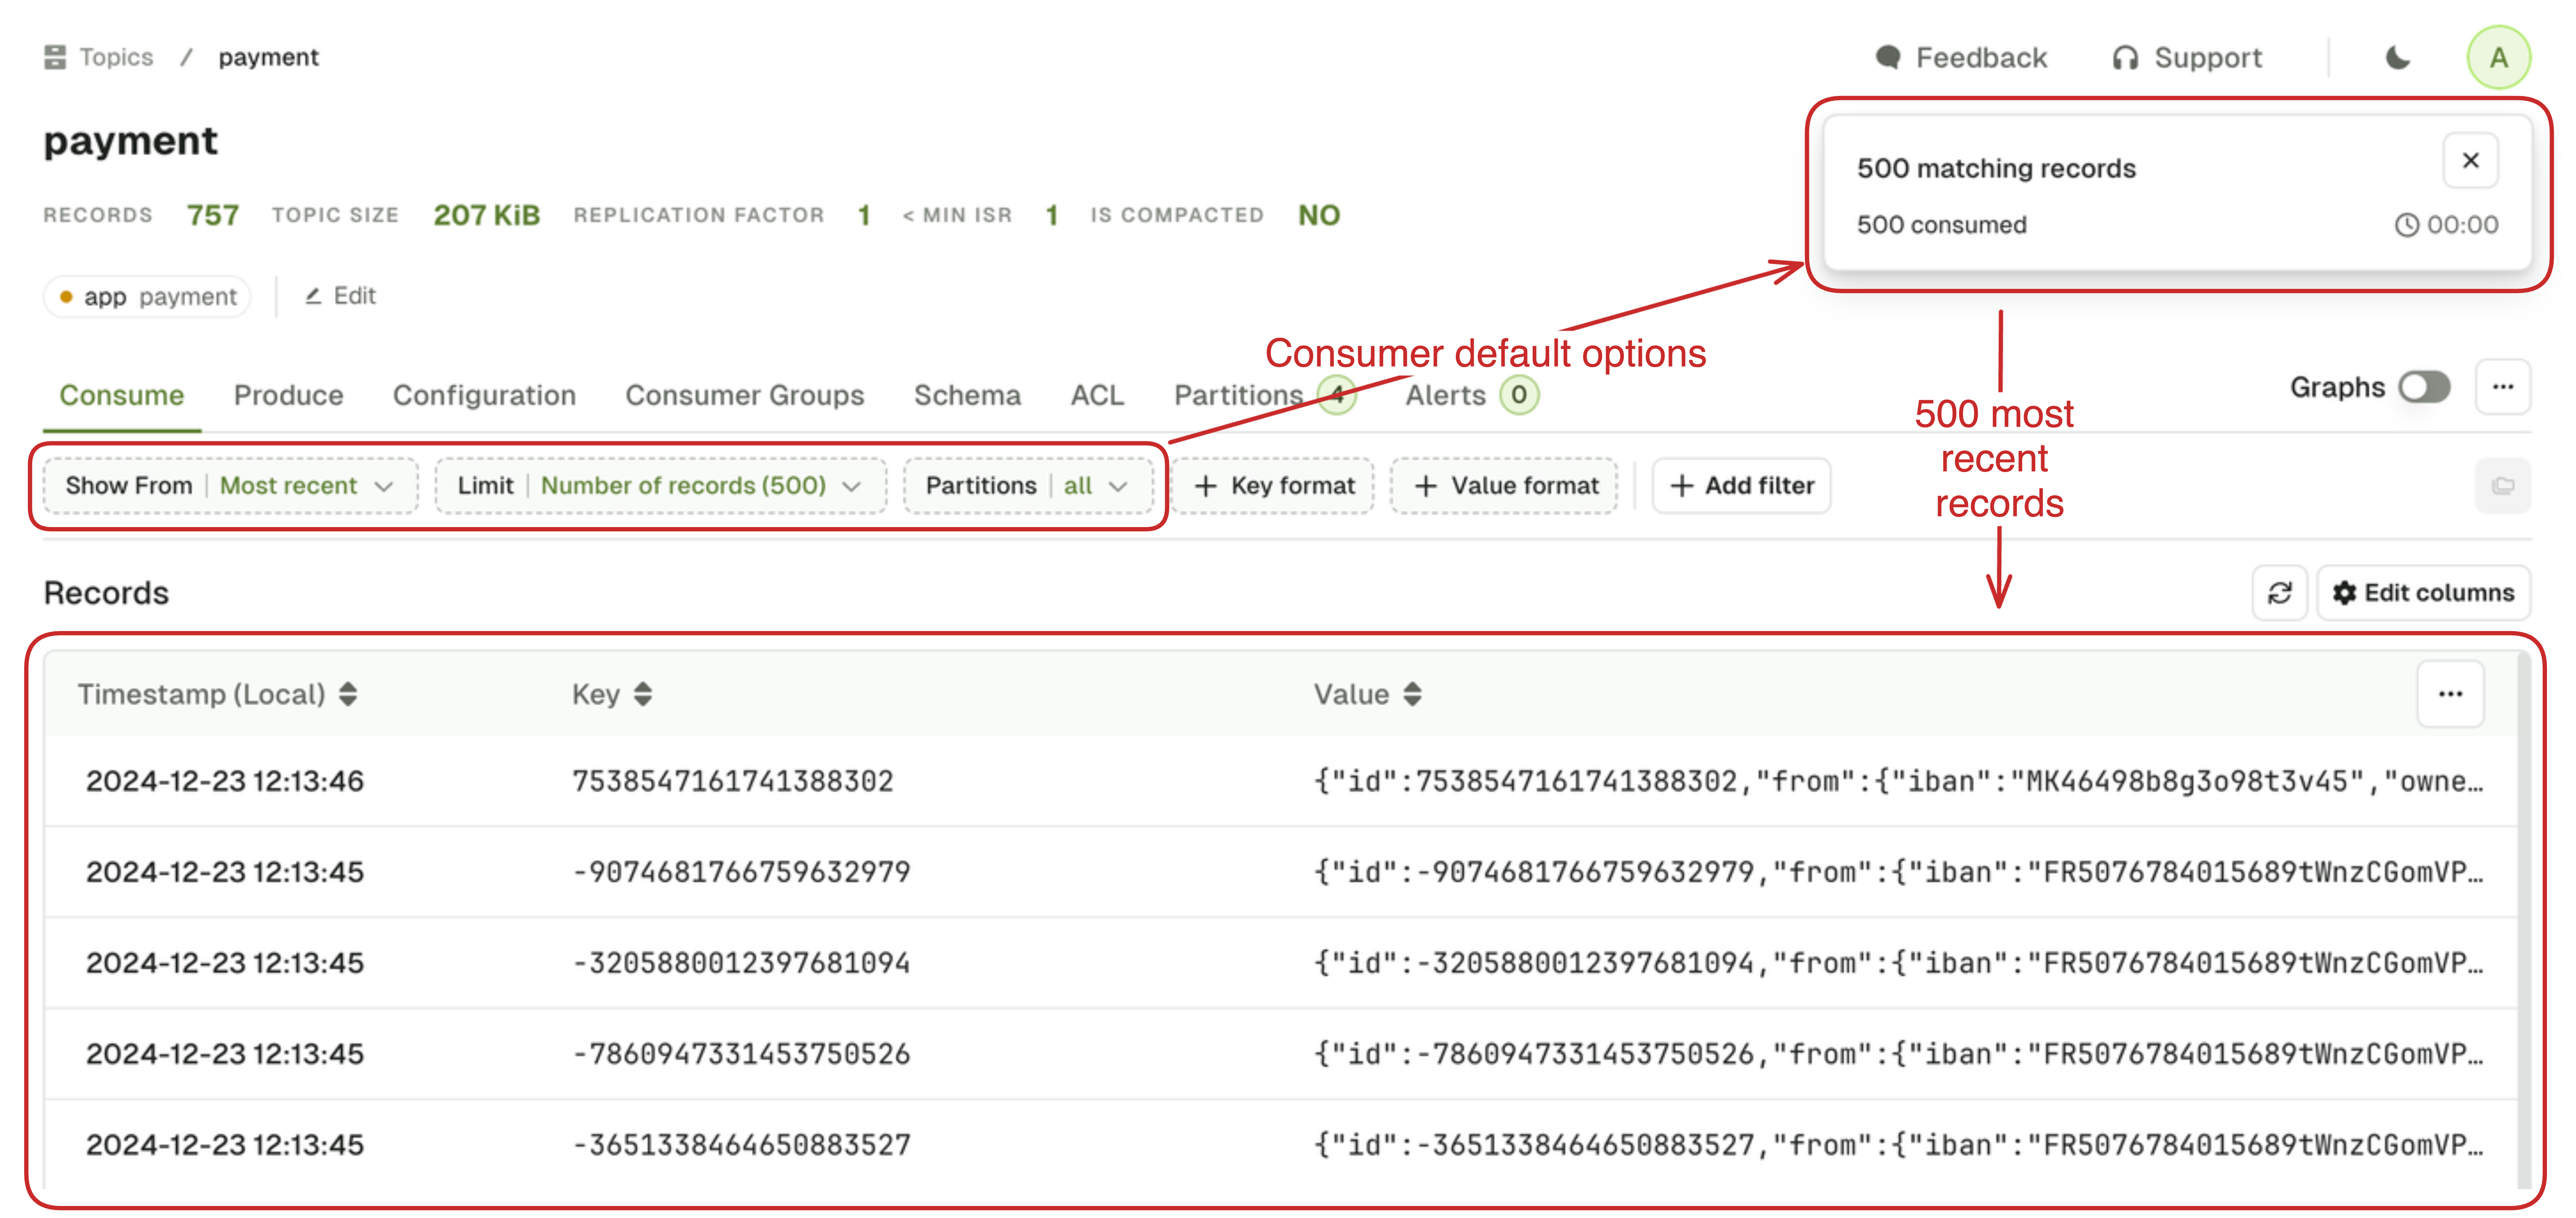The image size is (2576, 1218).
Task: Click the app payment label tag
Action: [147, 297]
